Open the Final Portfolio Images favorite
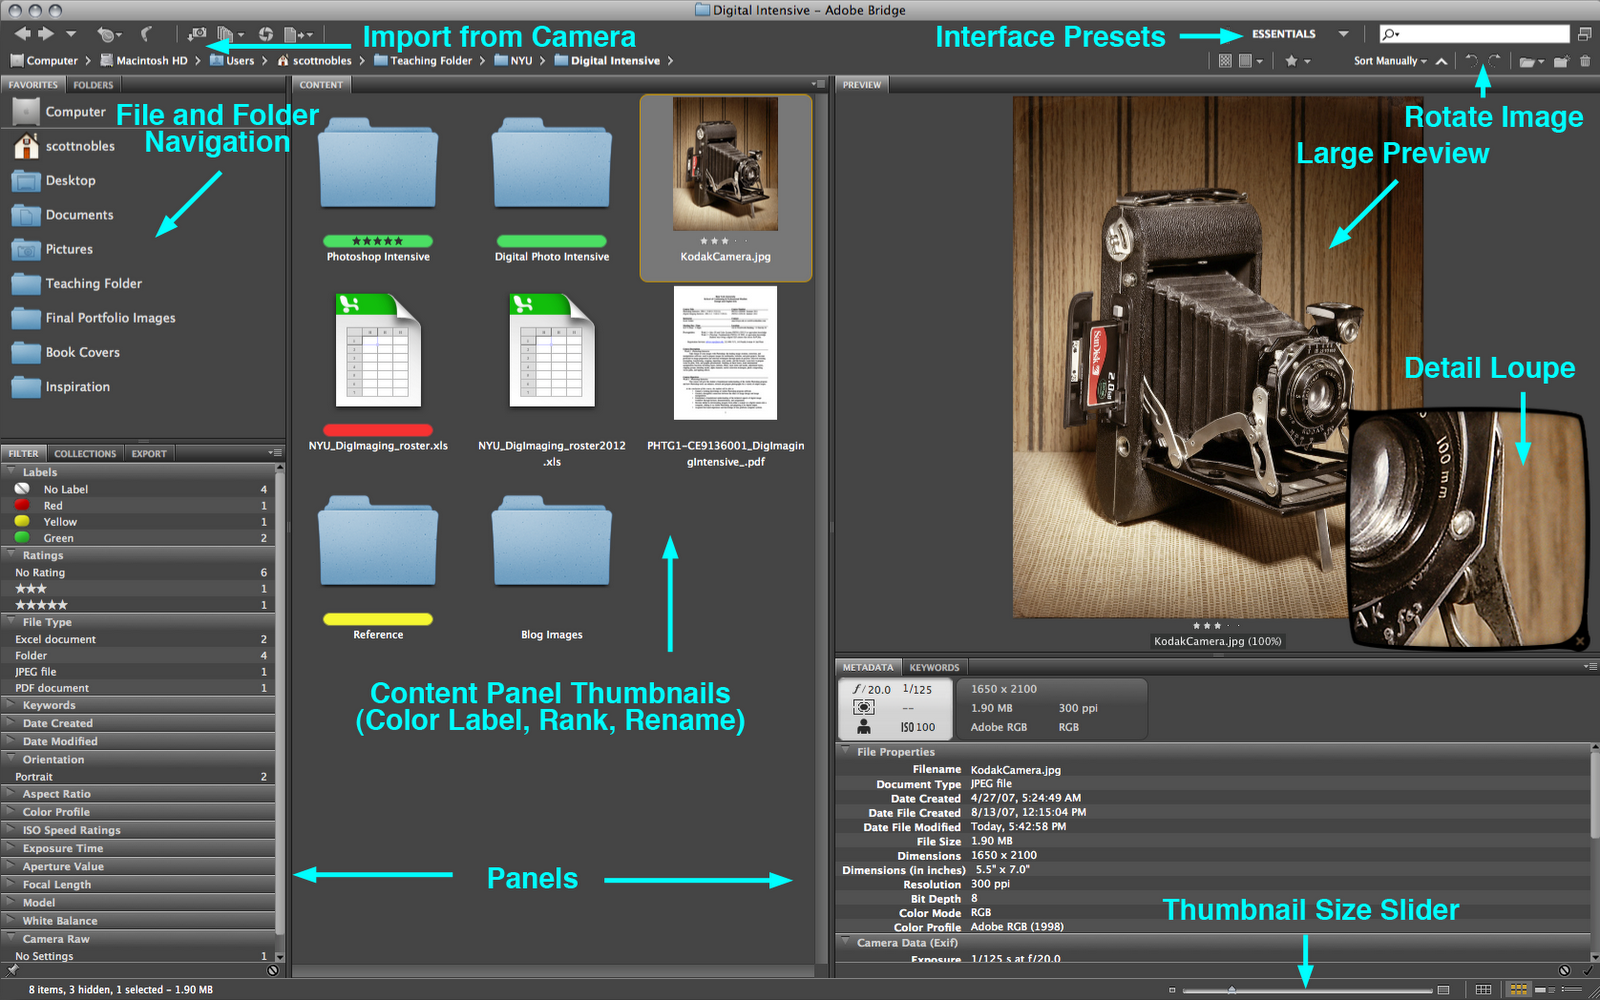Viewport: 1600px width, 1000px height. point(110,317)
